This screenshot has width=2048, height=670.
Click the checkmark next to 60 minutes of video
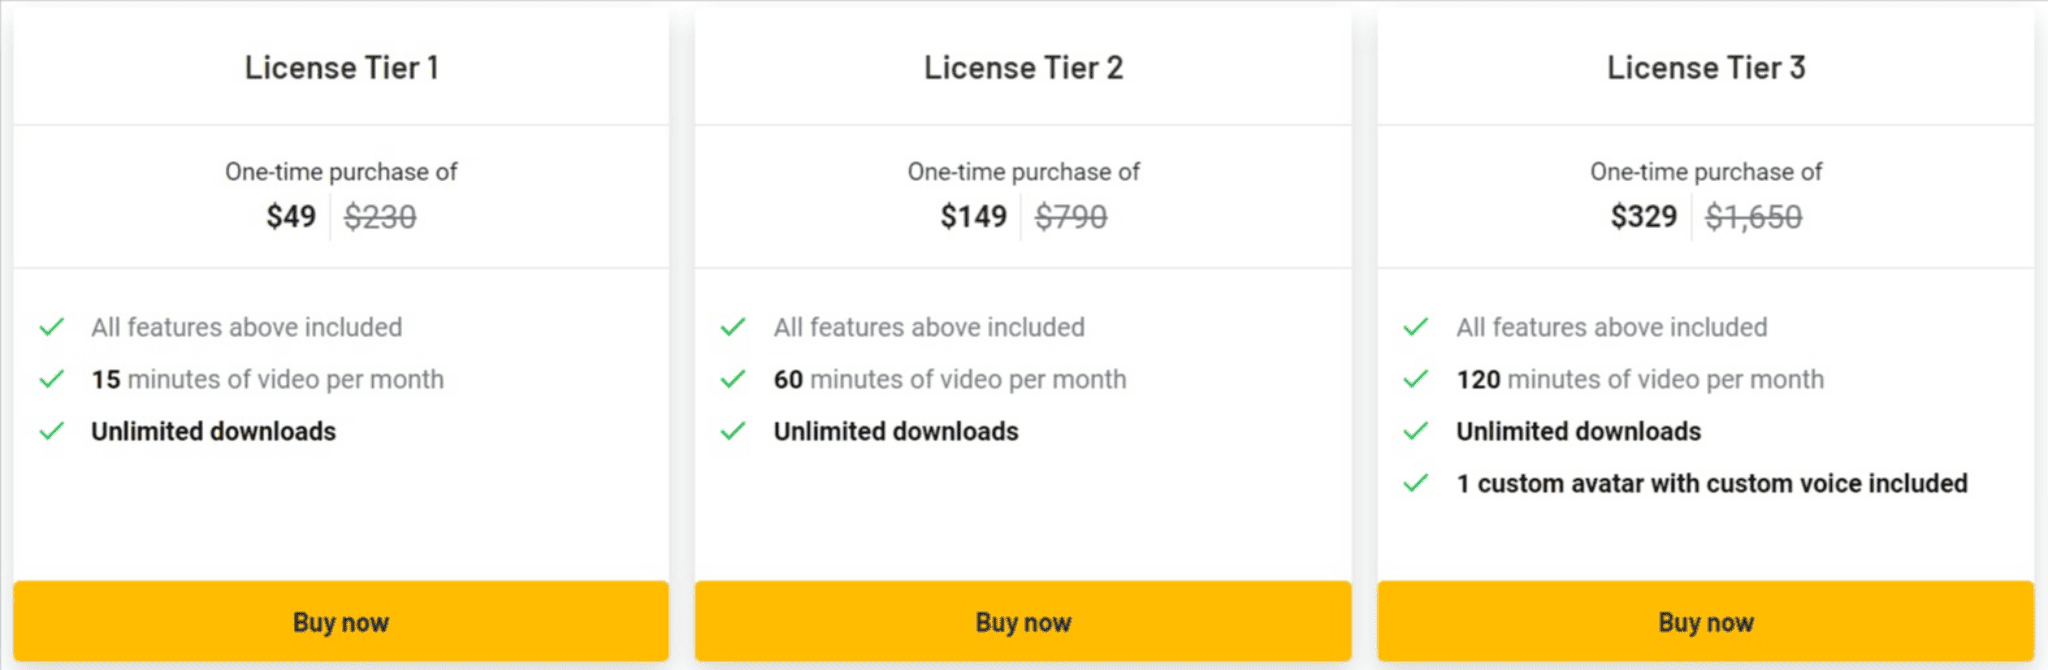[x=733, y=379]
